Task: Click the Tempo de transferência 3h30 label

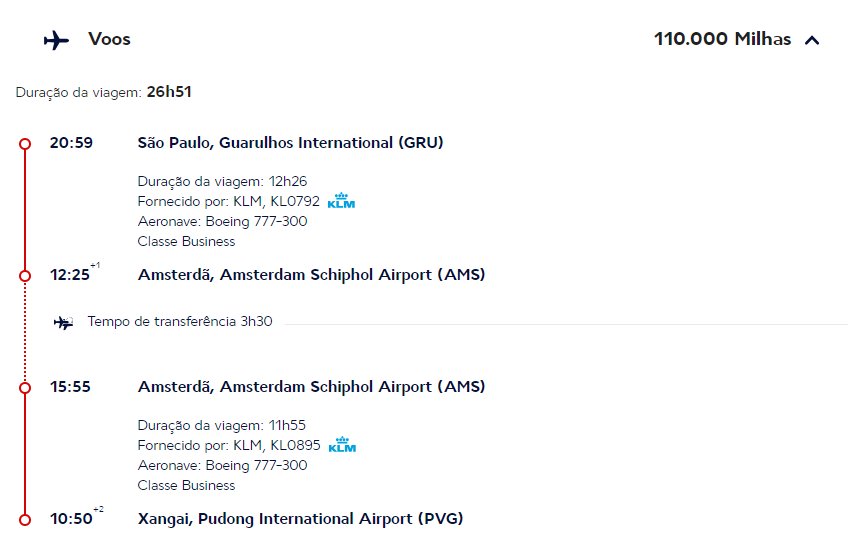Action: (180, 321)
